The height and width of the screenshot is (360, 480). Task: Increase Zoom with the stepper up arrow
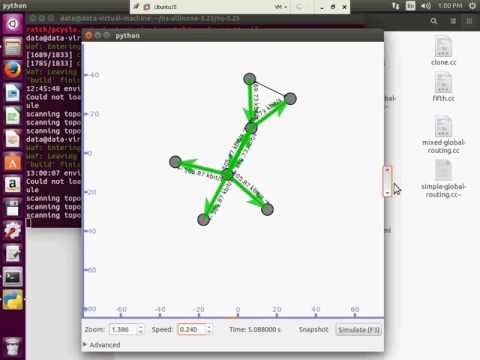coord(141,327)
